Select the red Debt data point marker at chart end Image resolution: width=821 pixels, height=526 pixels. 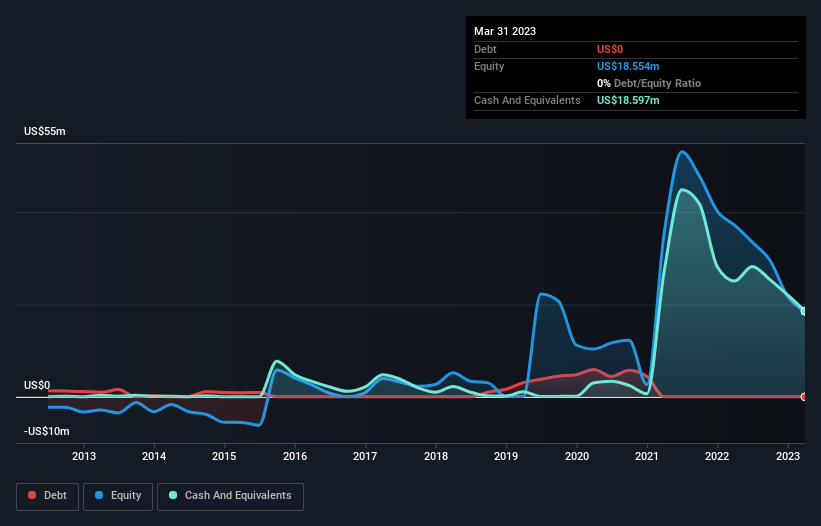(x=804, y=397)
